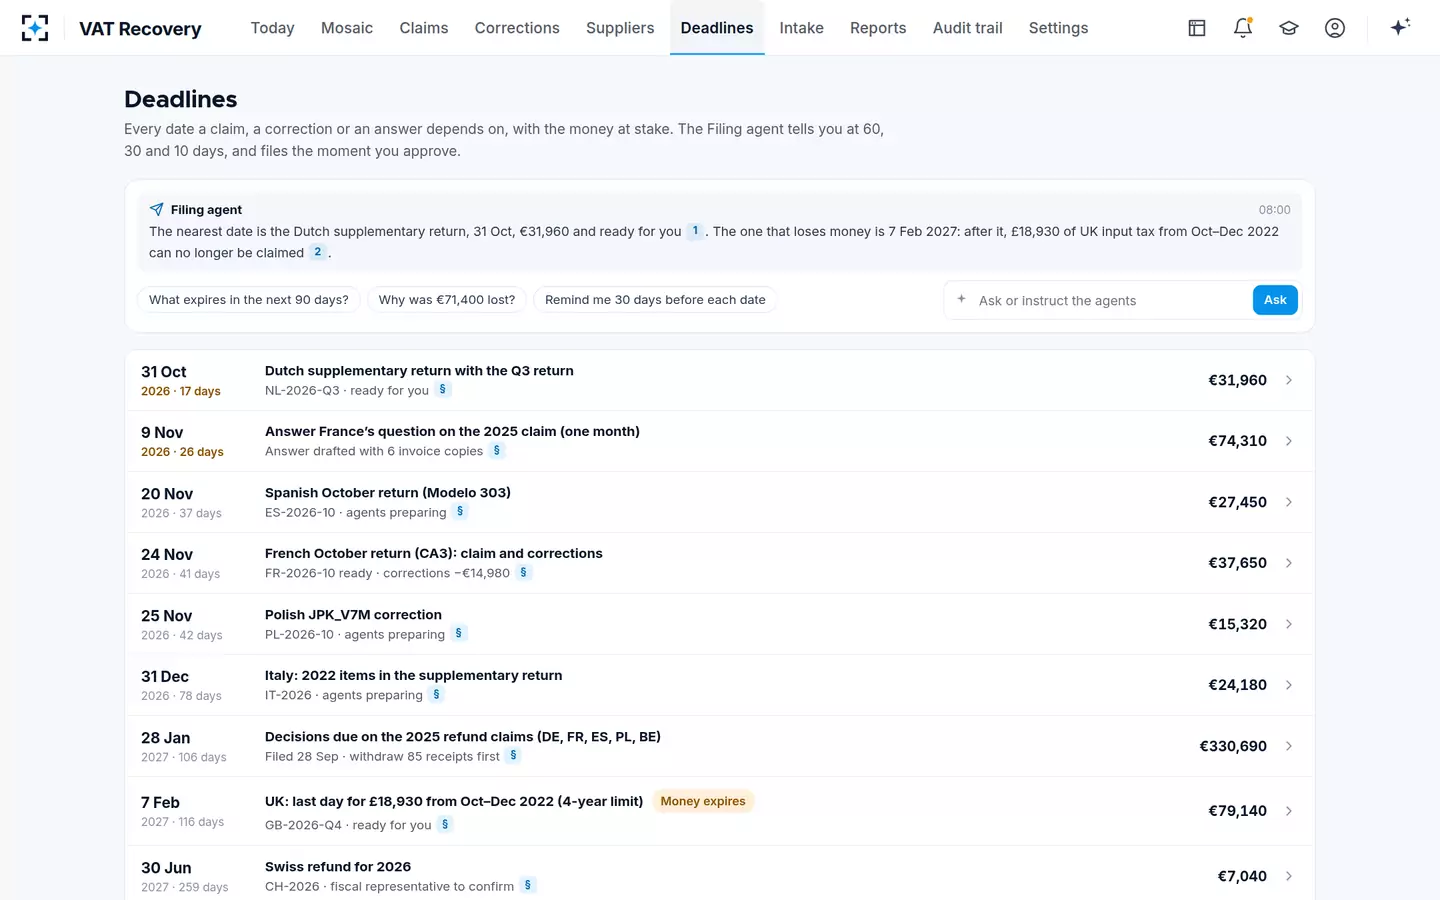1440x900 pixels.
Task: Expand the Spanish October return chevron
Action: click(1289, 502)
